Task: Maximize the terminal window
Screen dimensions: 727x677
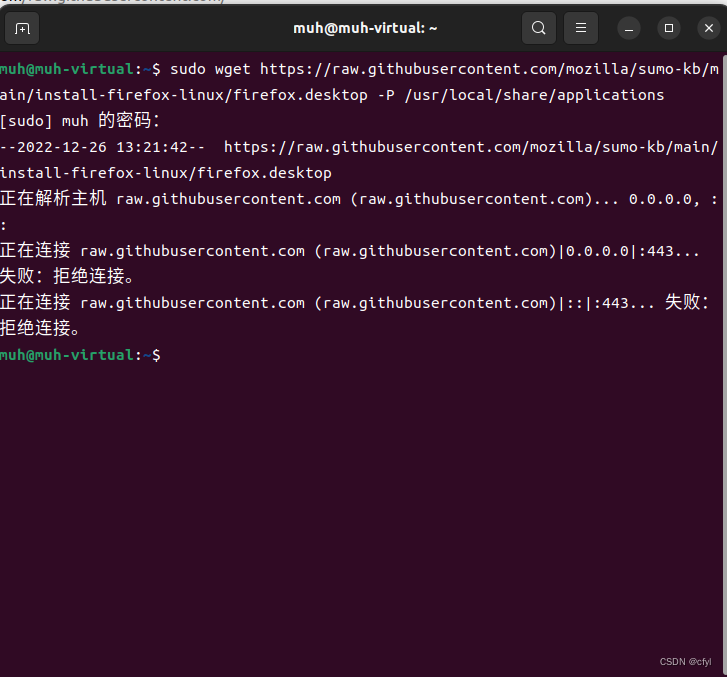Action: (669, 28)
